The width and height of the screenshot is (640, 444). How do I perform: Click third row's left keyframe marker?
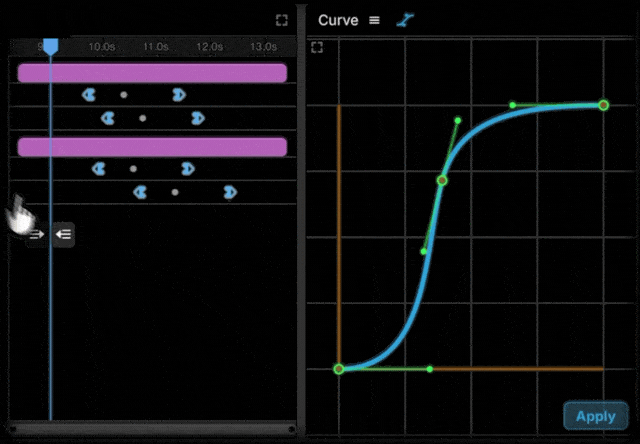(x=98, y=169)
